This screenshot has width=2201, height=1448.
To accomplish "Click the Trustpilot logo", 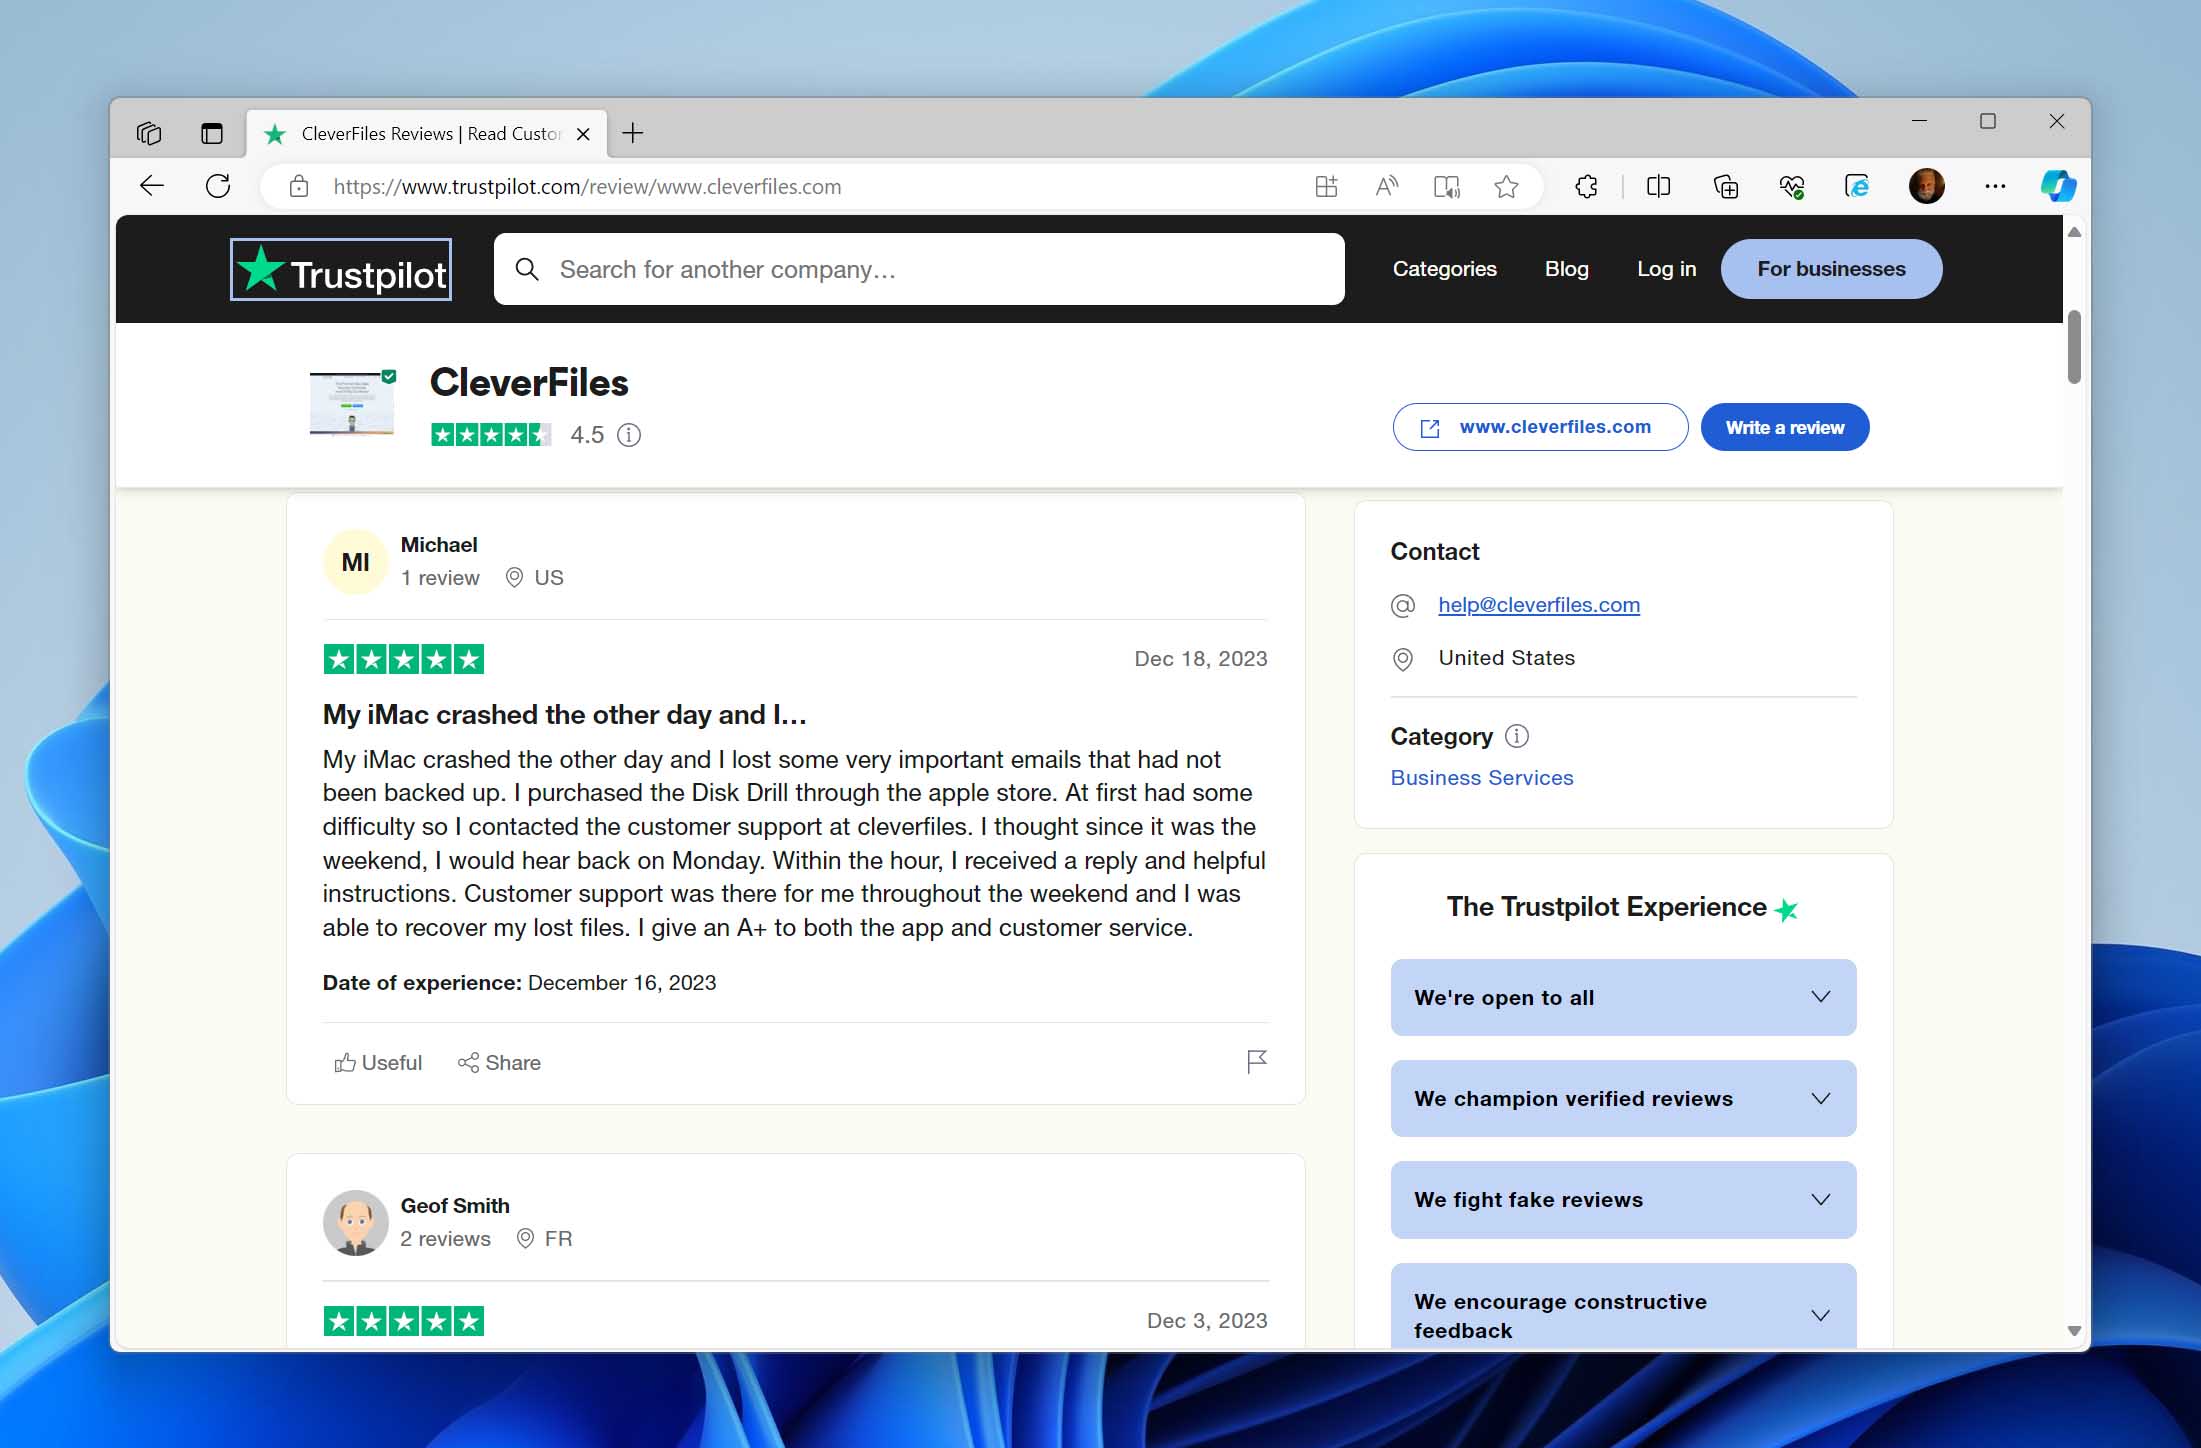I will [x=341, y=270].
